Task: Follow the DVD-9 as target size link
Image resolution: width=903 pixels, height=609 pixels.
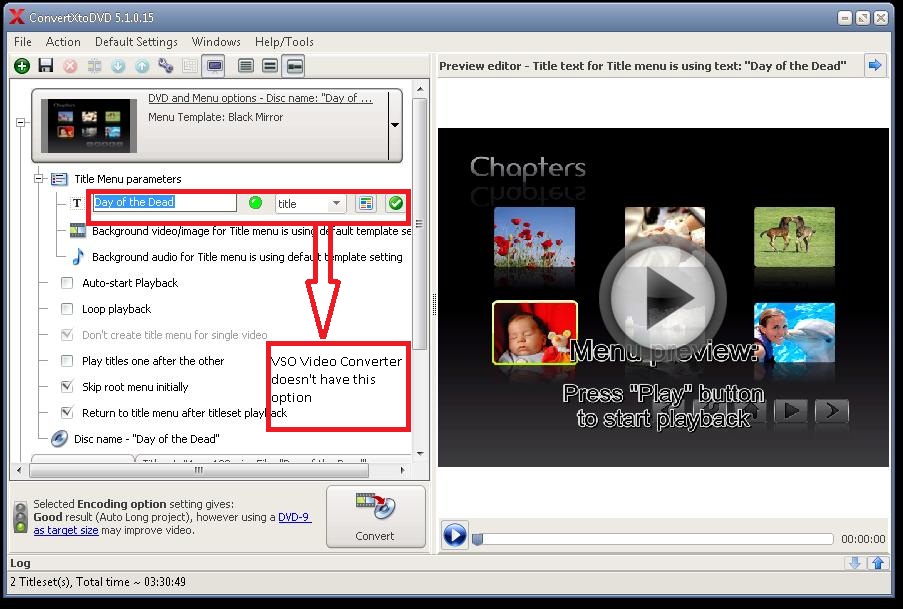Action: tap(172, 523)
